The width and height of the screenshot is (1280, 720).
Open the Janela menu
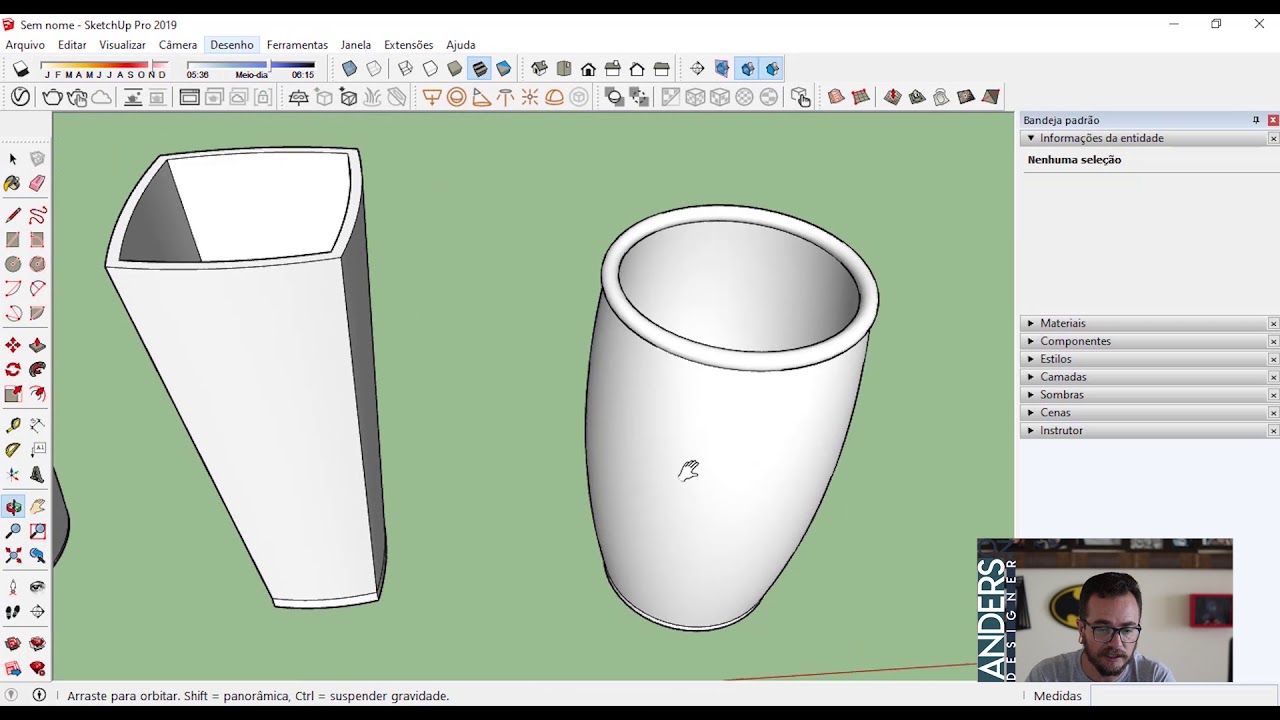coord(356,45)
